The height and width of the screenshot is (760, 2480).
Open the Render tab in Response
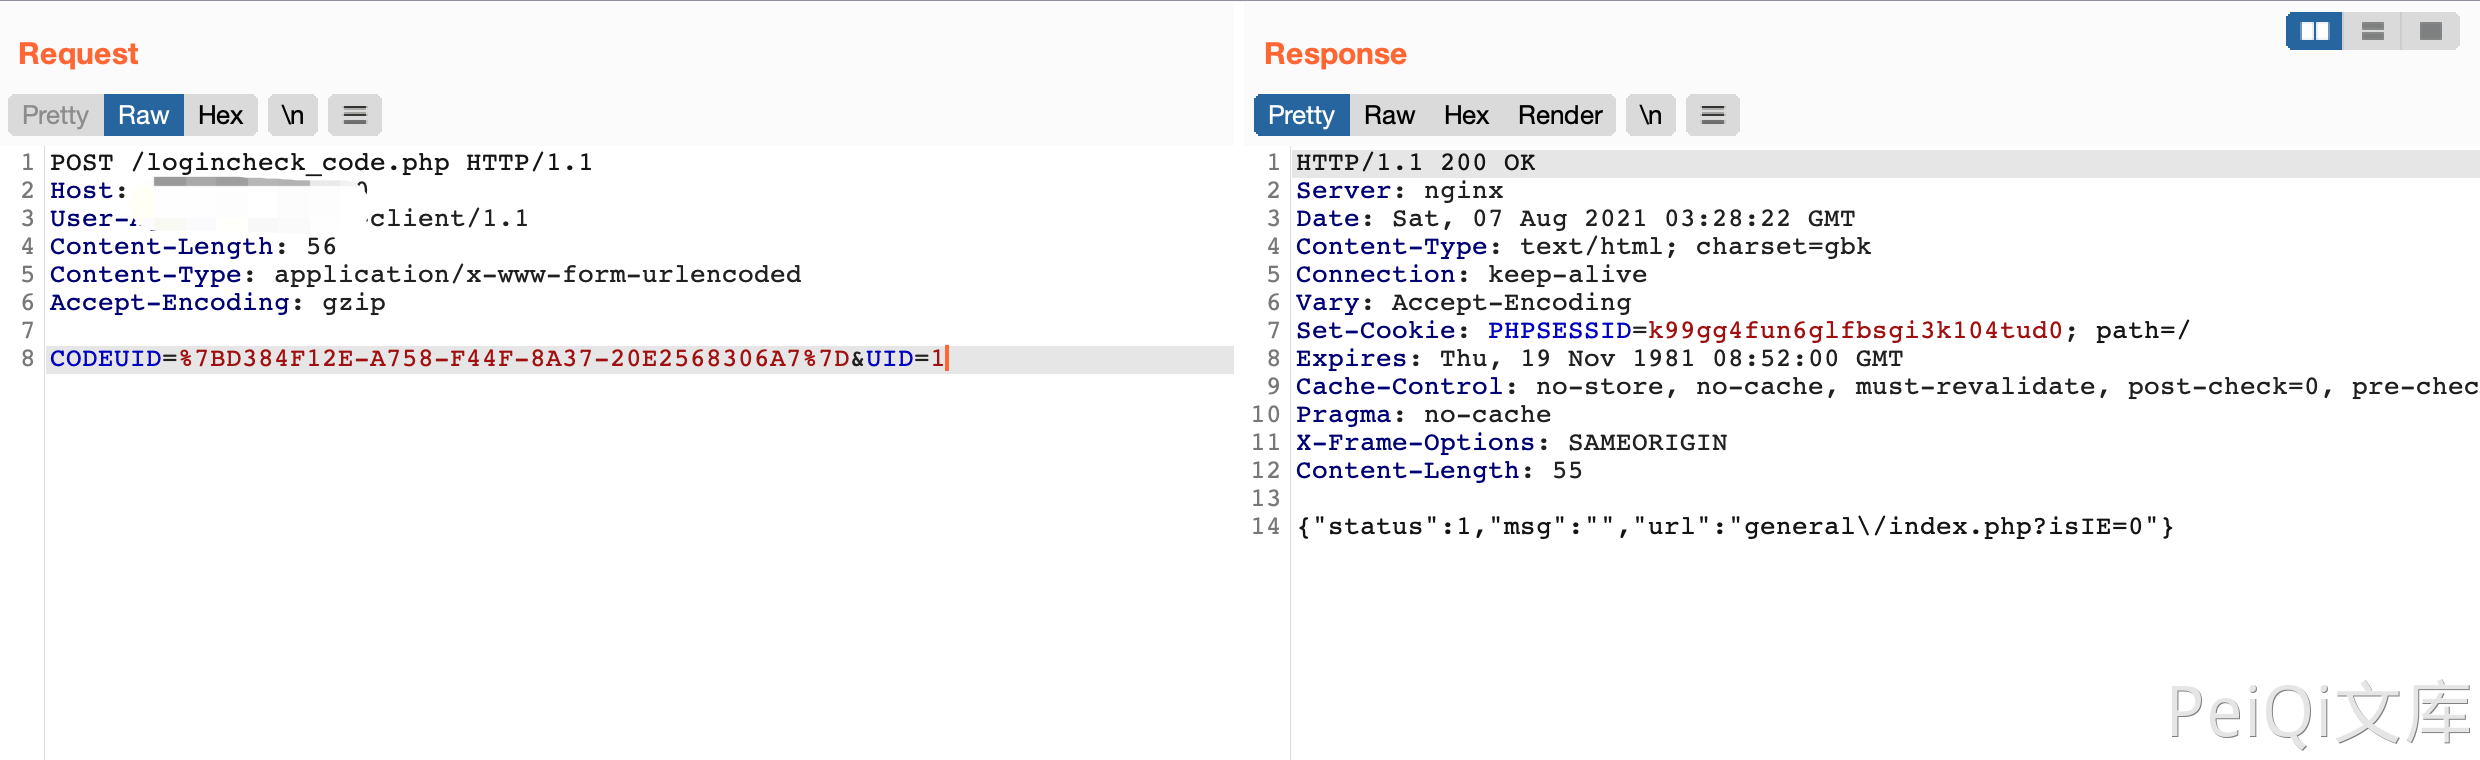coord(1560,115)
